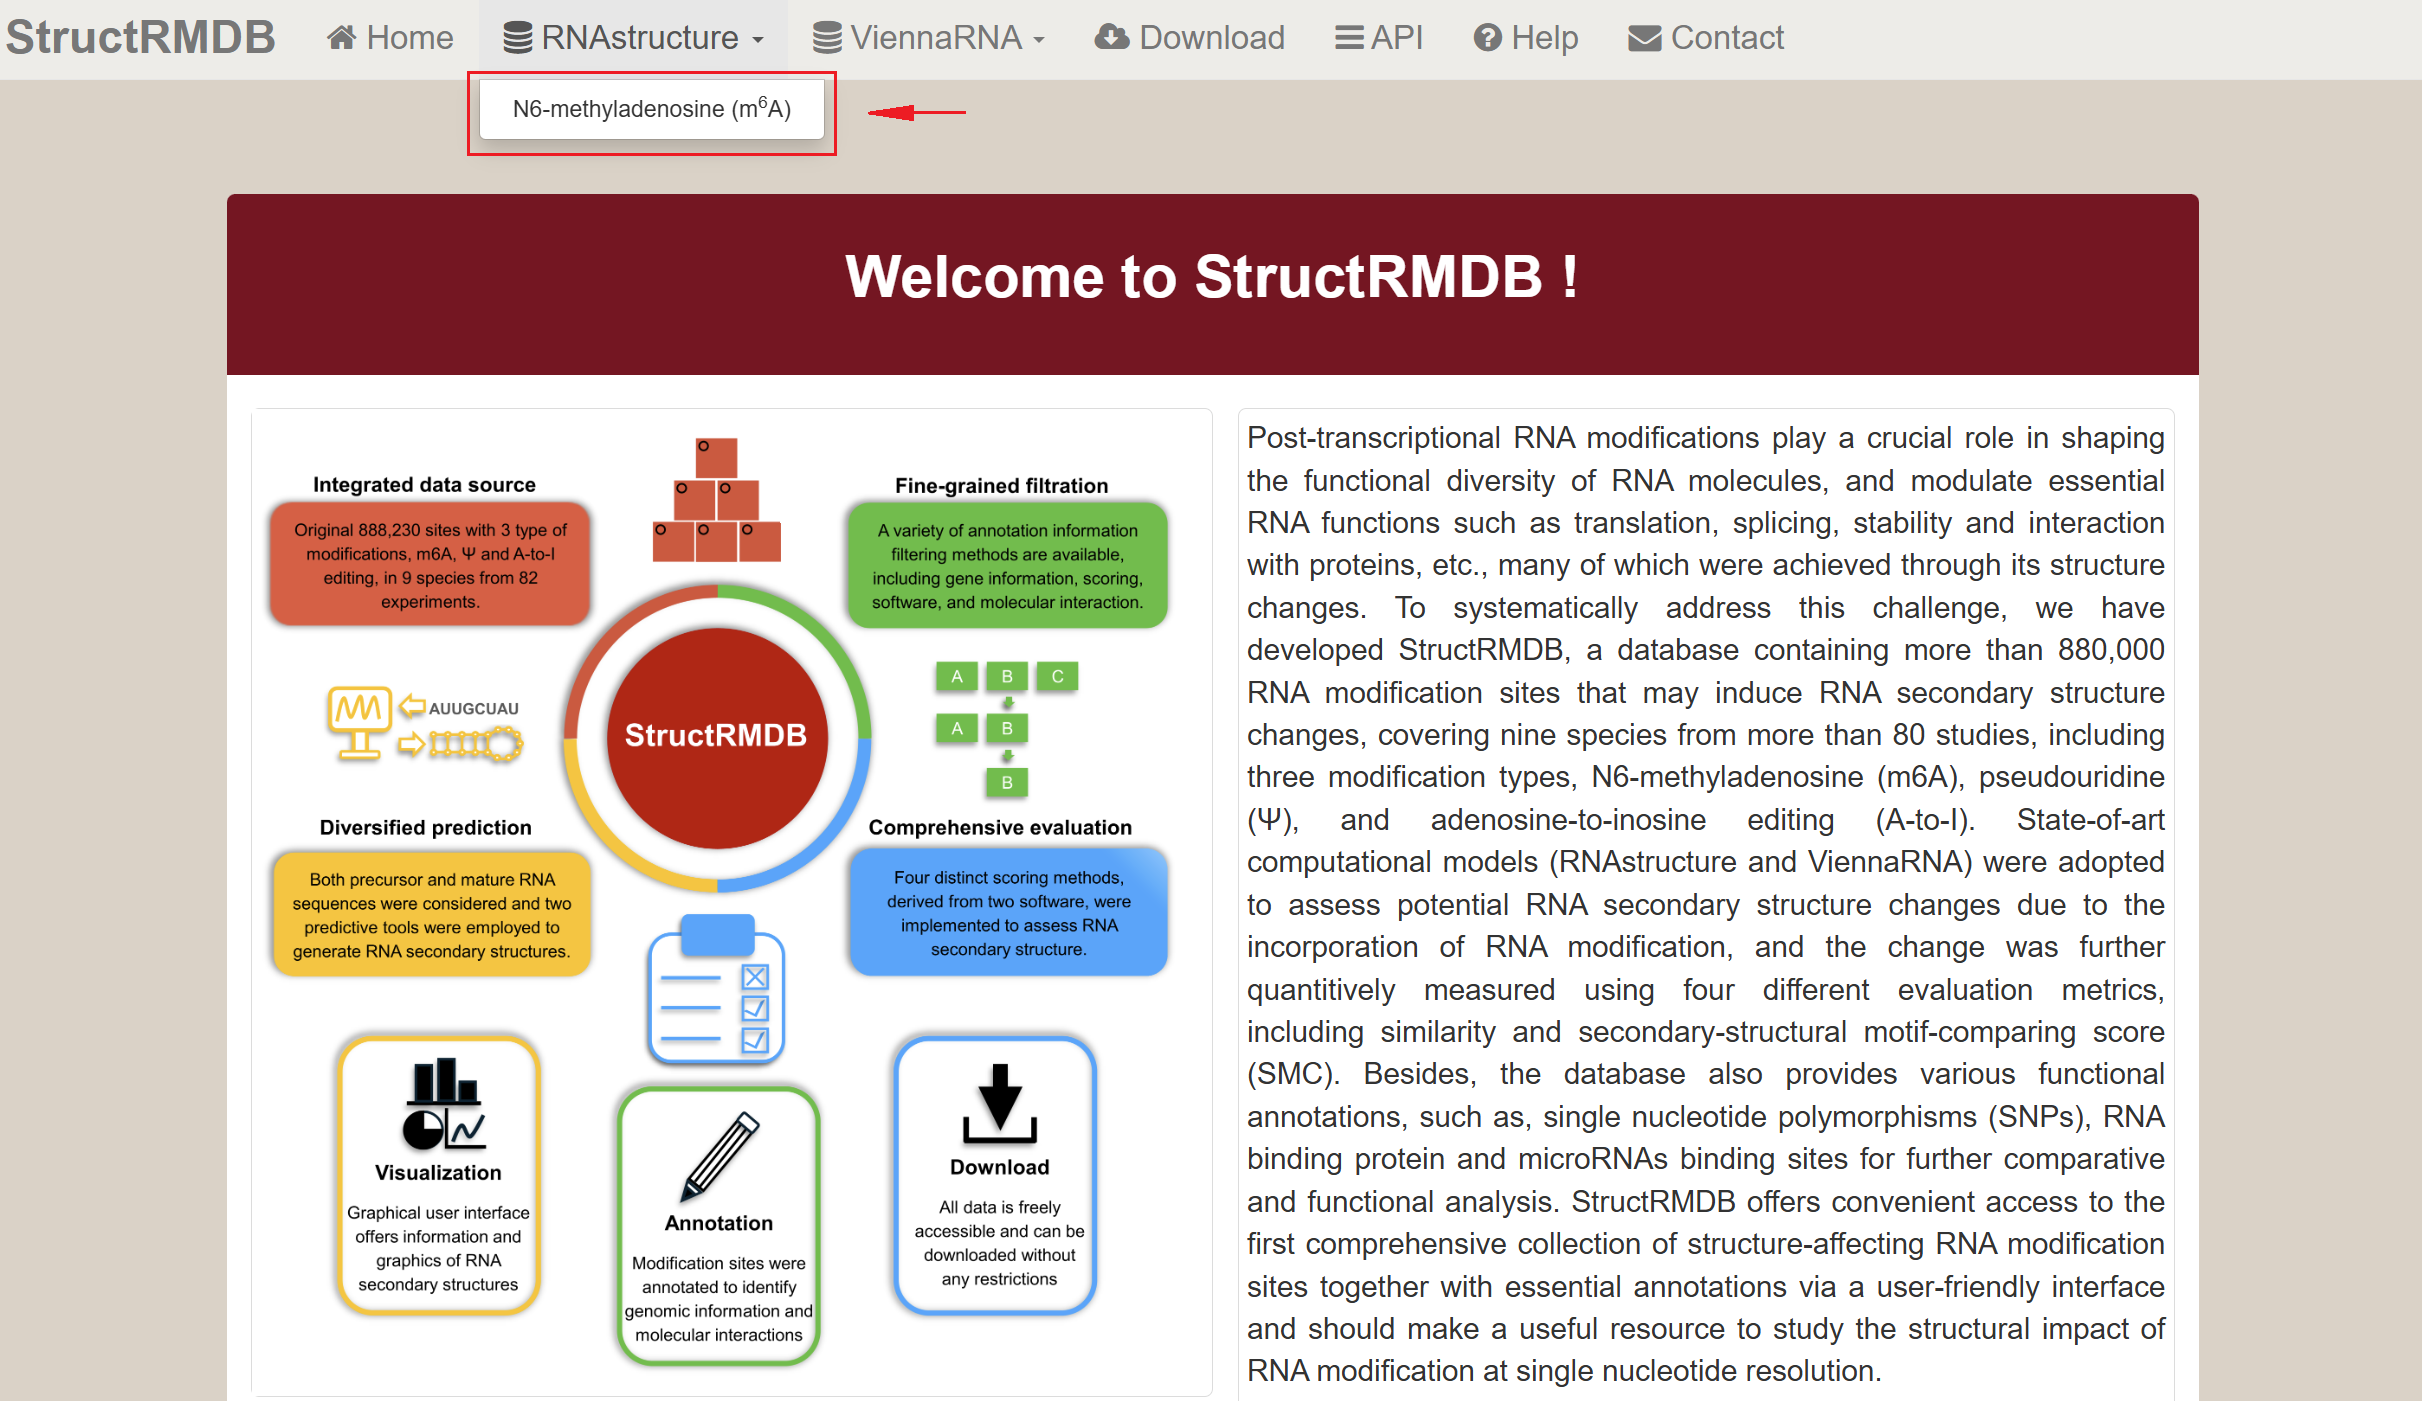Click the ViennaRNA database stack icon
This screenshot has height=1401, width=2422.
point(827,38)
